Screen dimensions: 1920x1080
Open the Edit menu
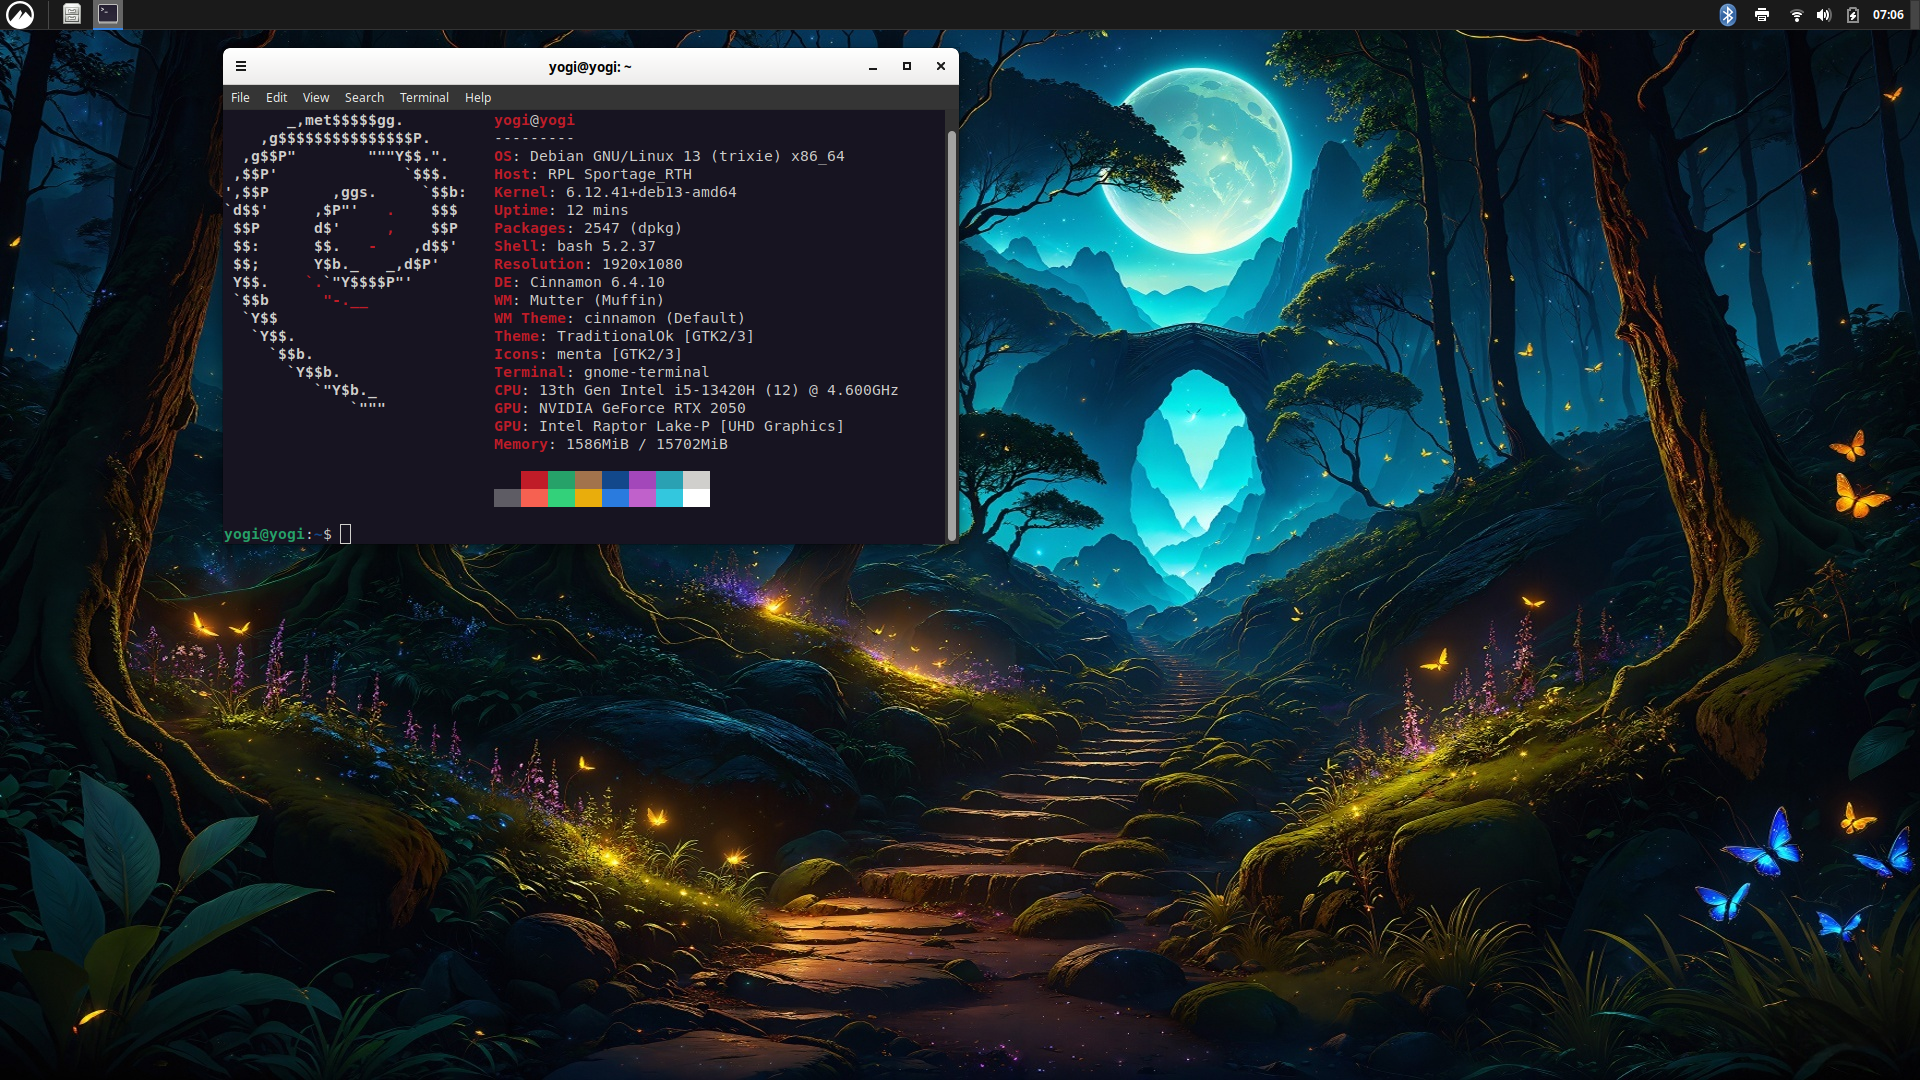276,98
